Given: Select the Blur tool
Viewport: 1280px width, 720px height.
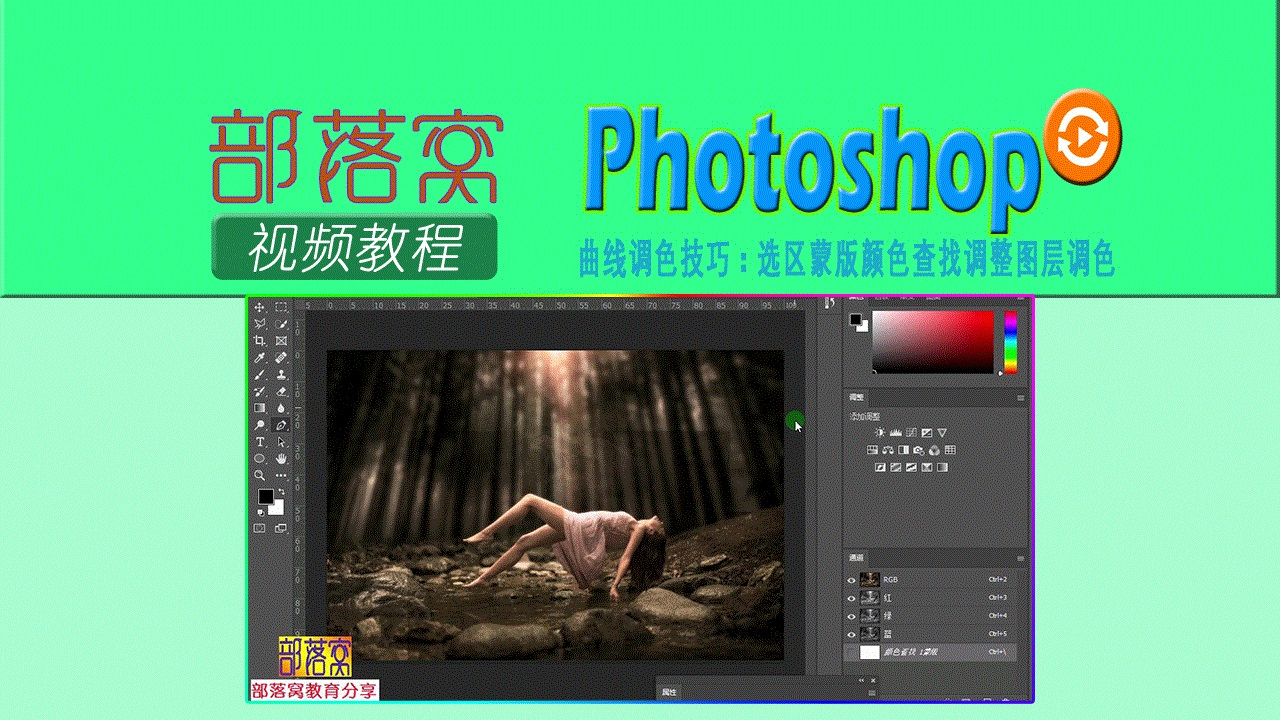Looking at the screenshot, I should [x=281, y=408].
